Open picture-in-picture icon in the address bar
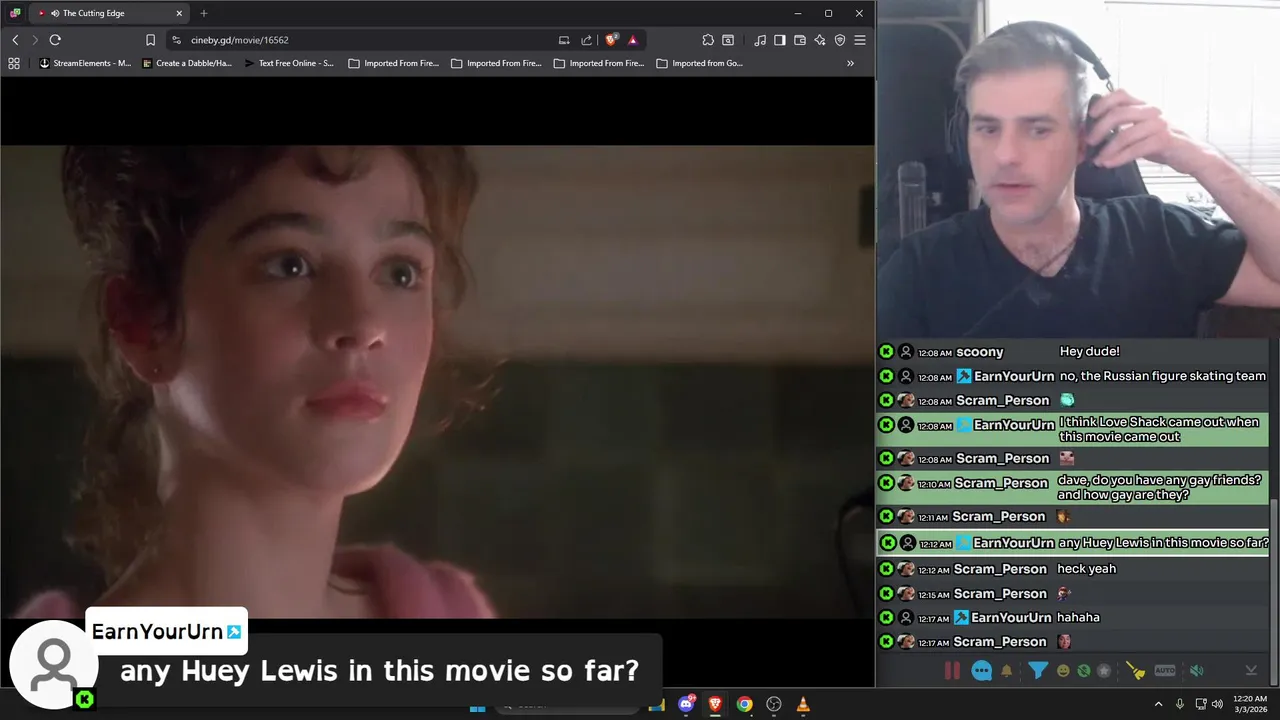 point(564,40)
